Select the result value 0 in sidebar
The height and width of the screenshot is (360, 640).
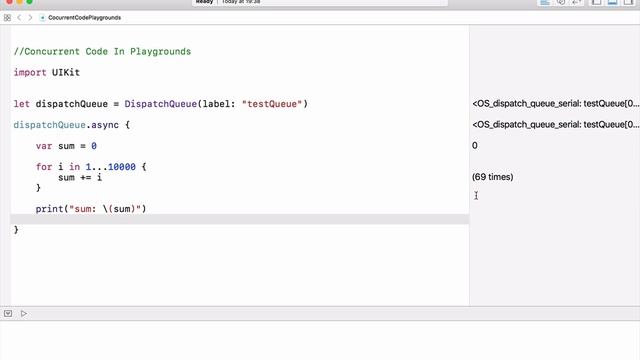click(x=475, y=145)
